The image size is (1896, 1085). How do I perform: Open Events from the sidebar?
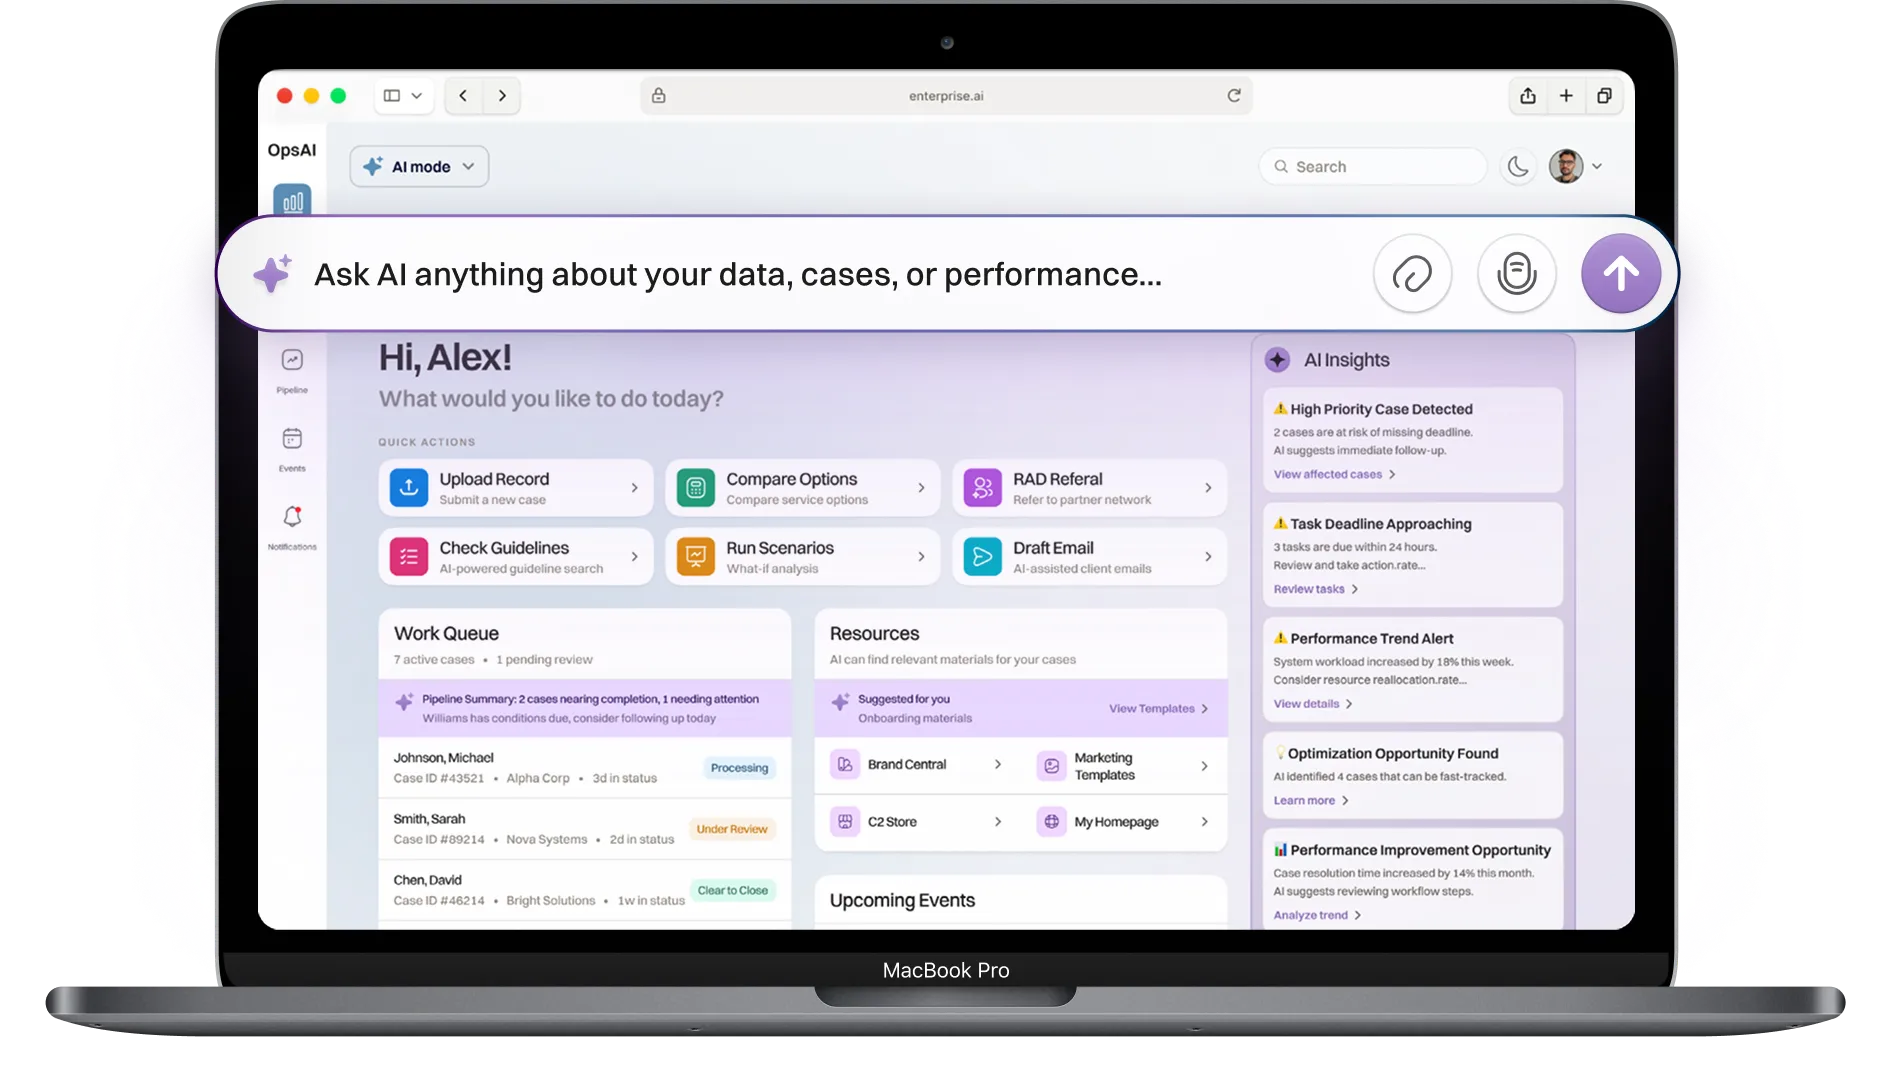292,440
